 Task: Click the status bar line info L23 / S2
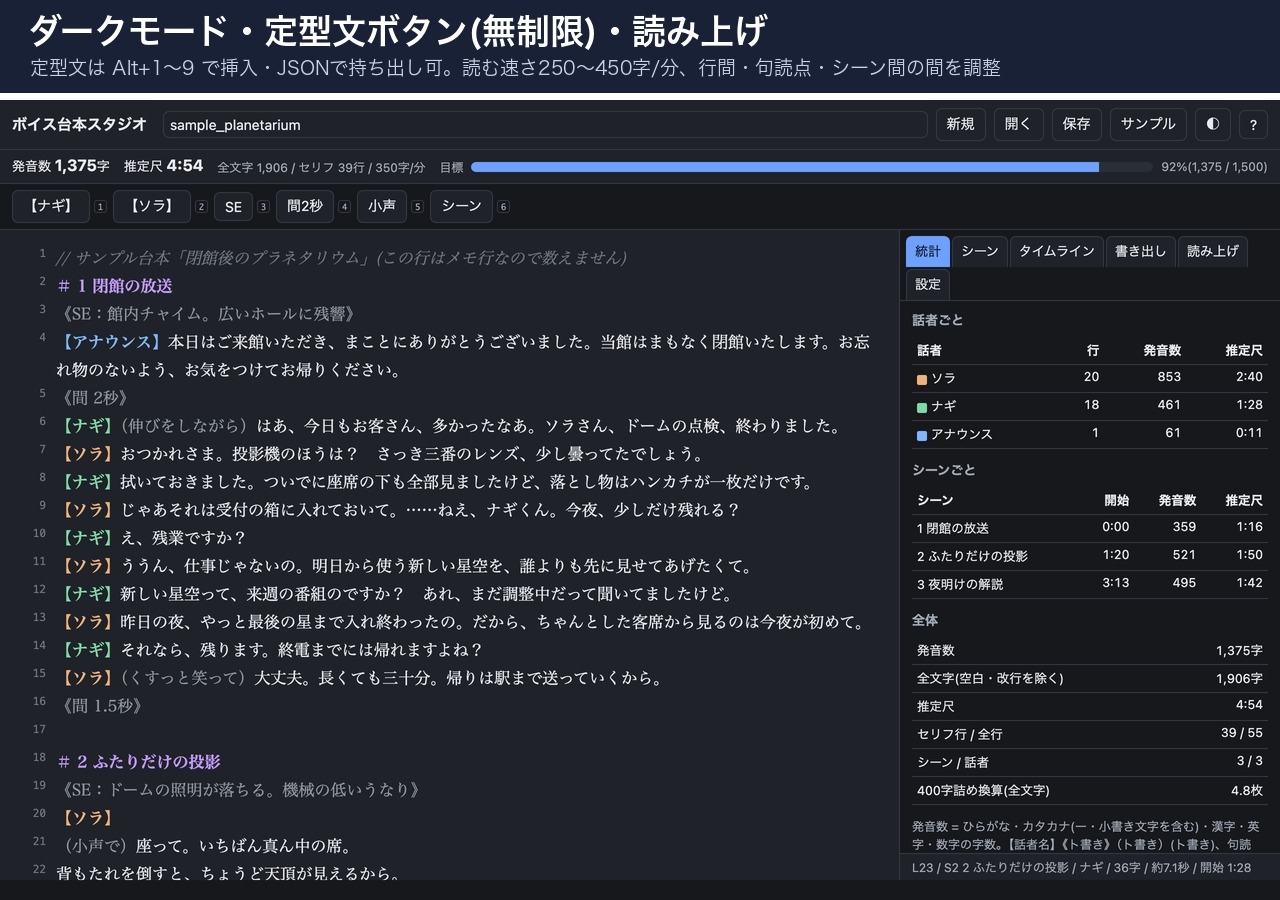[1081, 868]
